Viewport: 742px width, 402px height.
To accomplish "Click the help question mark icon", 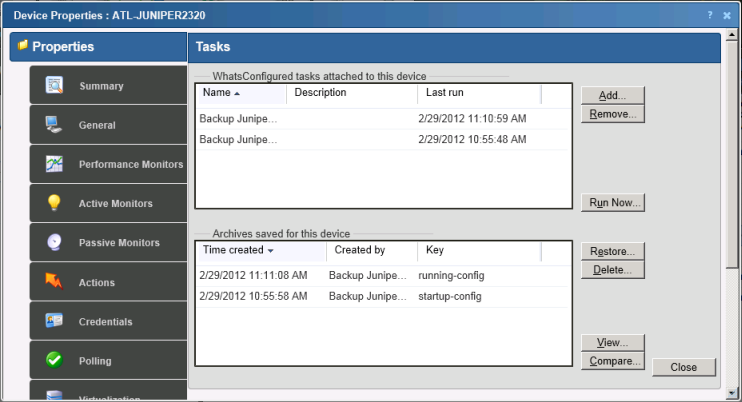I will click(x=710, y=16).
